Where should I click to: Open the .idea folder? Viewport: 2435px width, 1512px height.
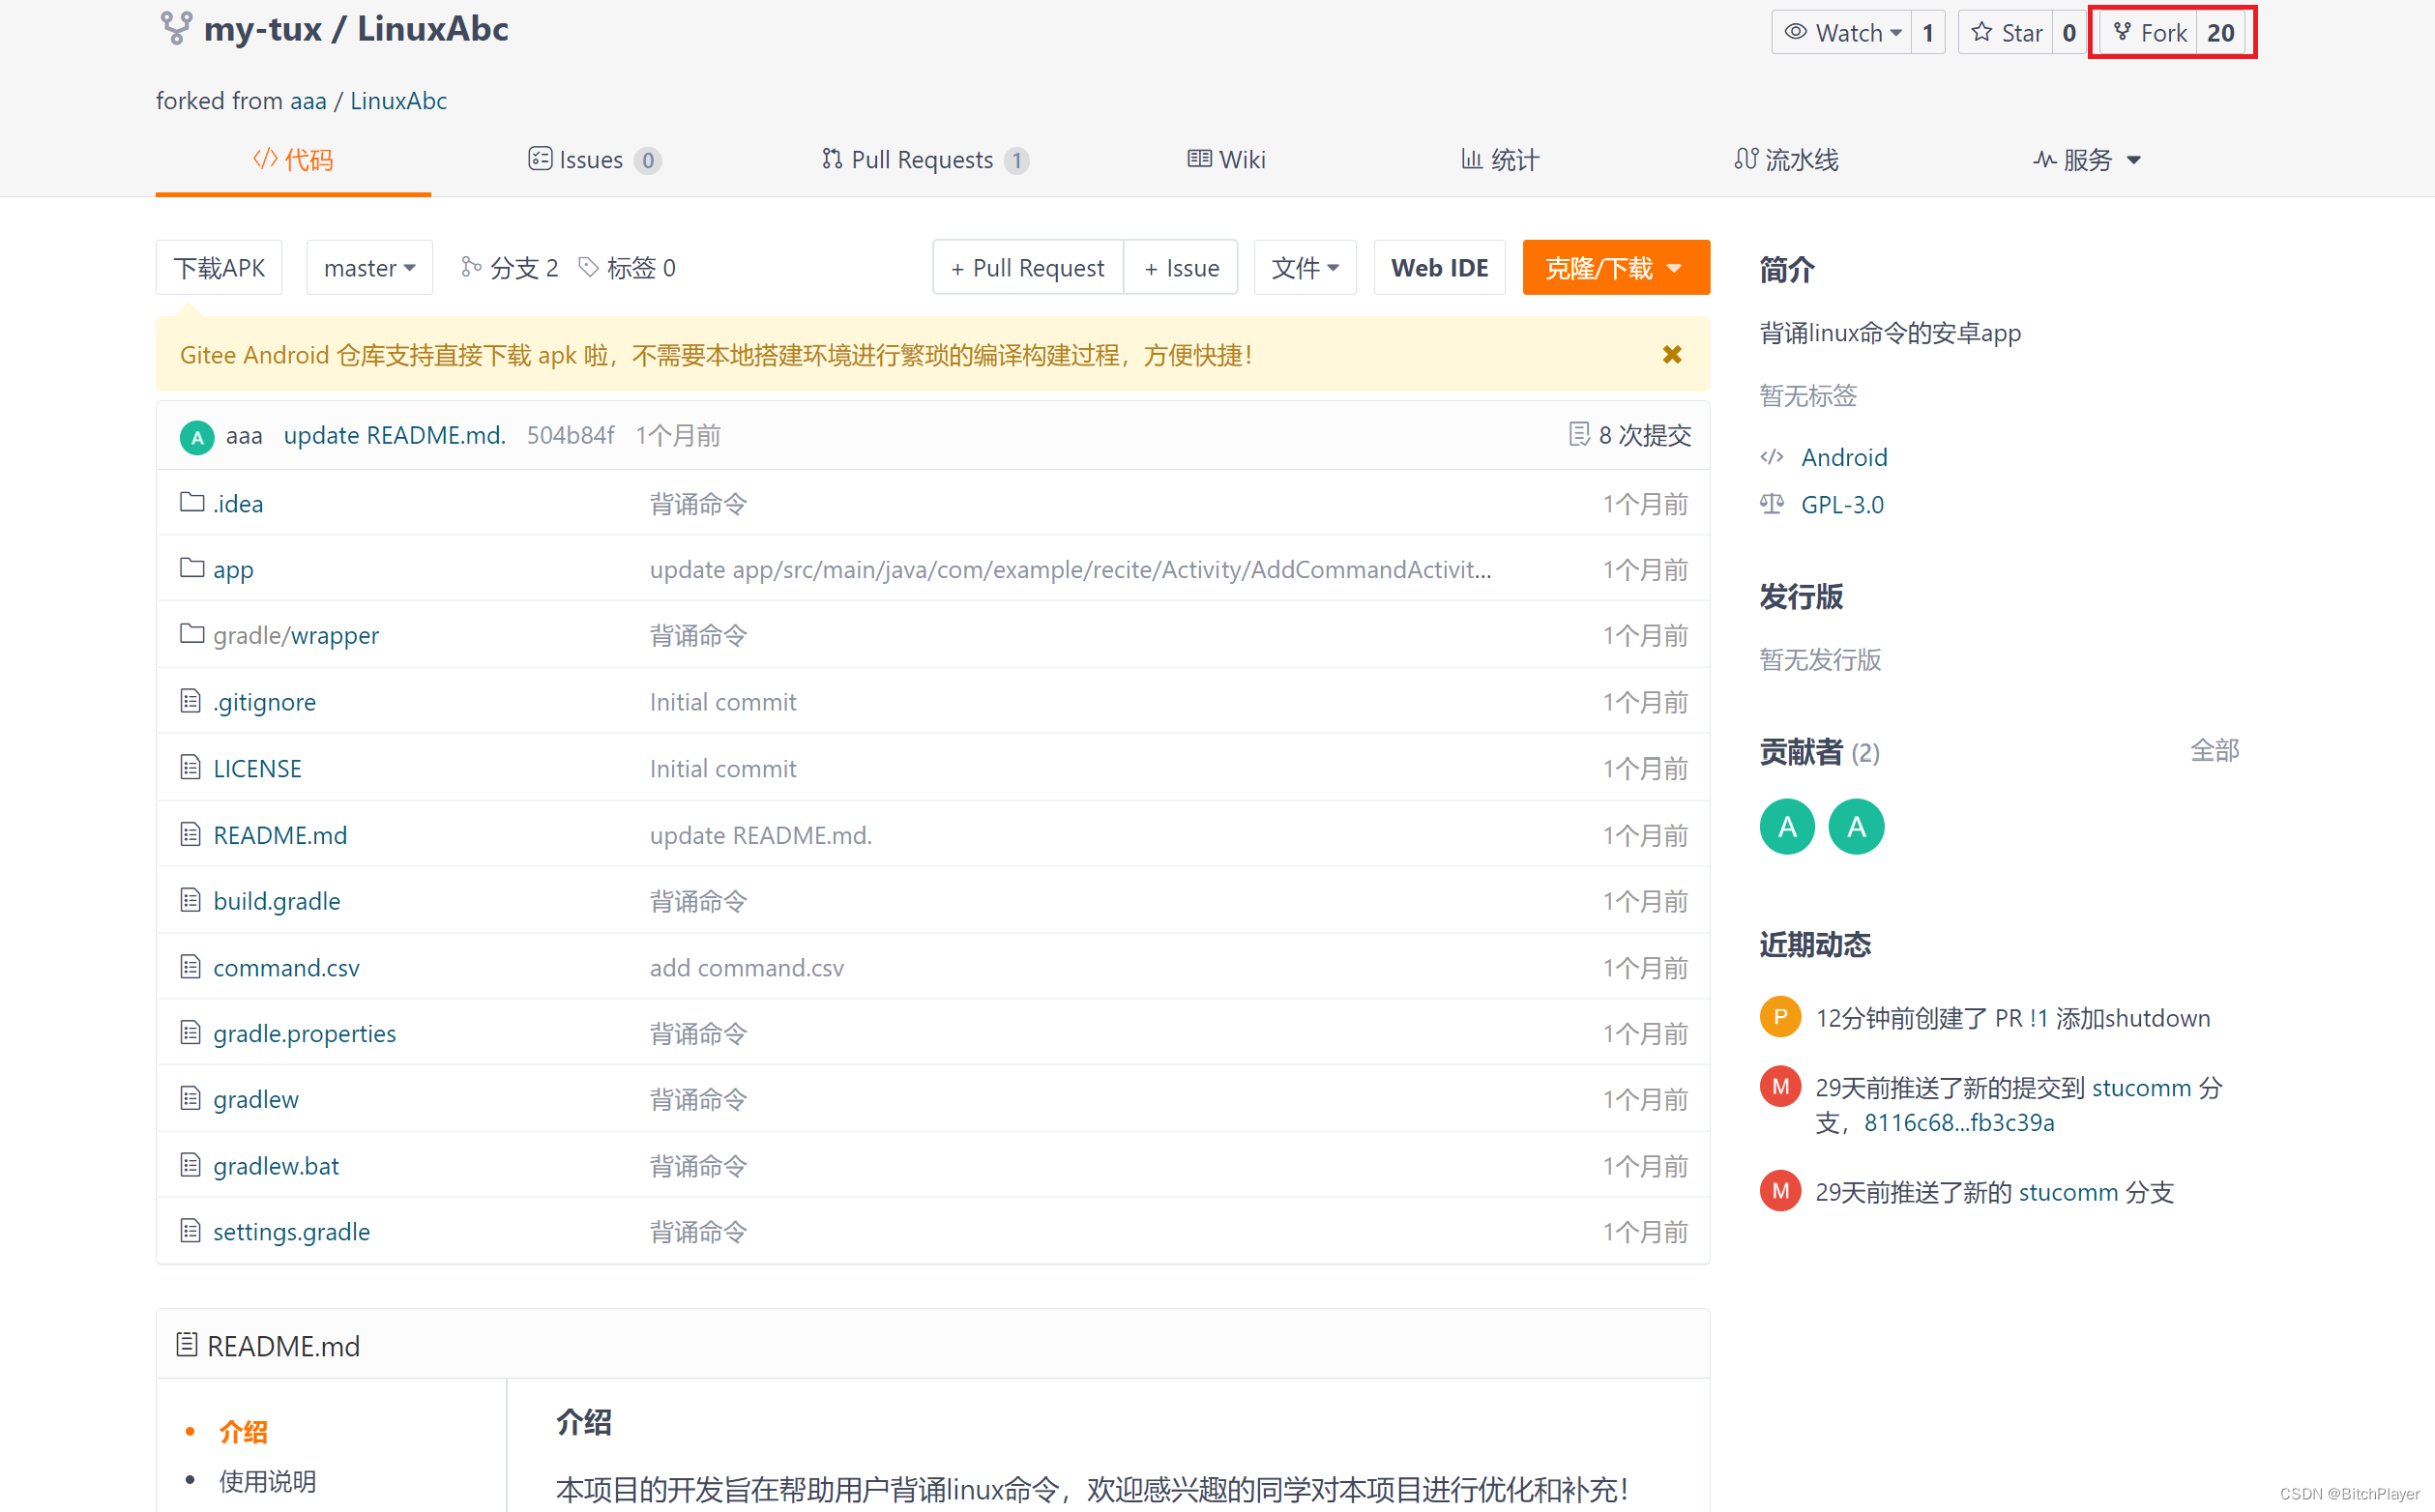(238, 504)
